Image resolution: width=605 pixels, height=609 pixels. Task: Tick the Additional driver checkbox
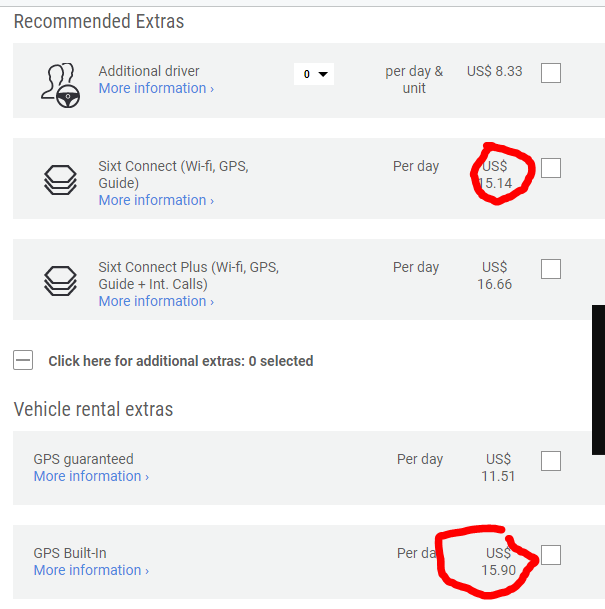[x=550, y=73]
